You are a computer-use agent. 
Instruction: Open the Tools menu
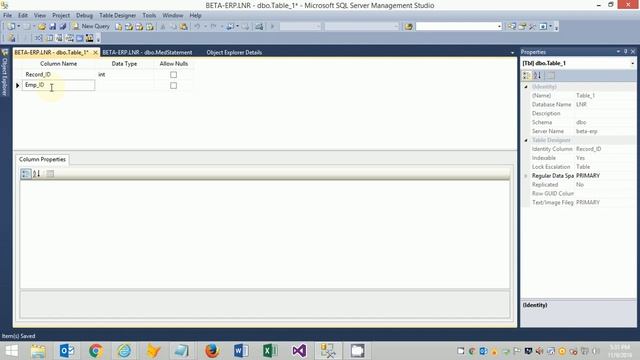(x=149, y=16)
